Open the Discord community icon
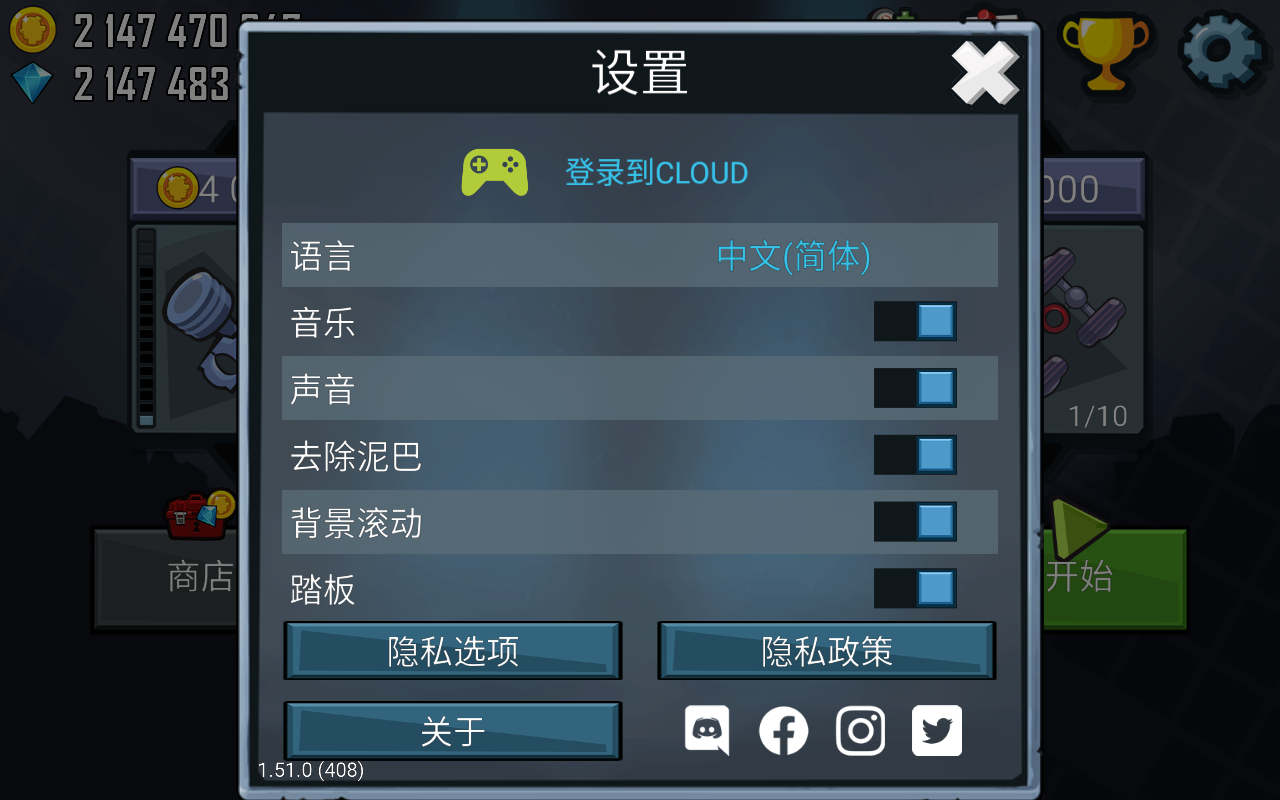 tap(707, 730)
